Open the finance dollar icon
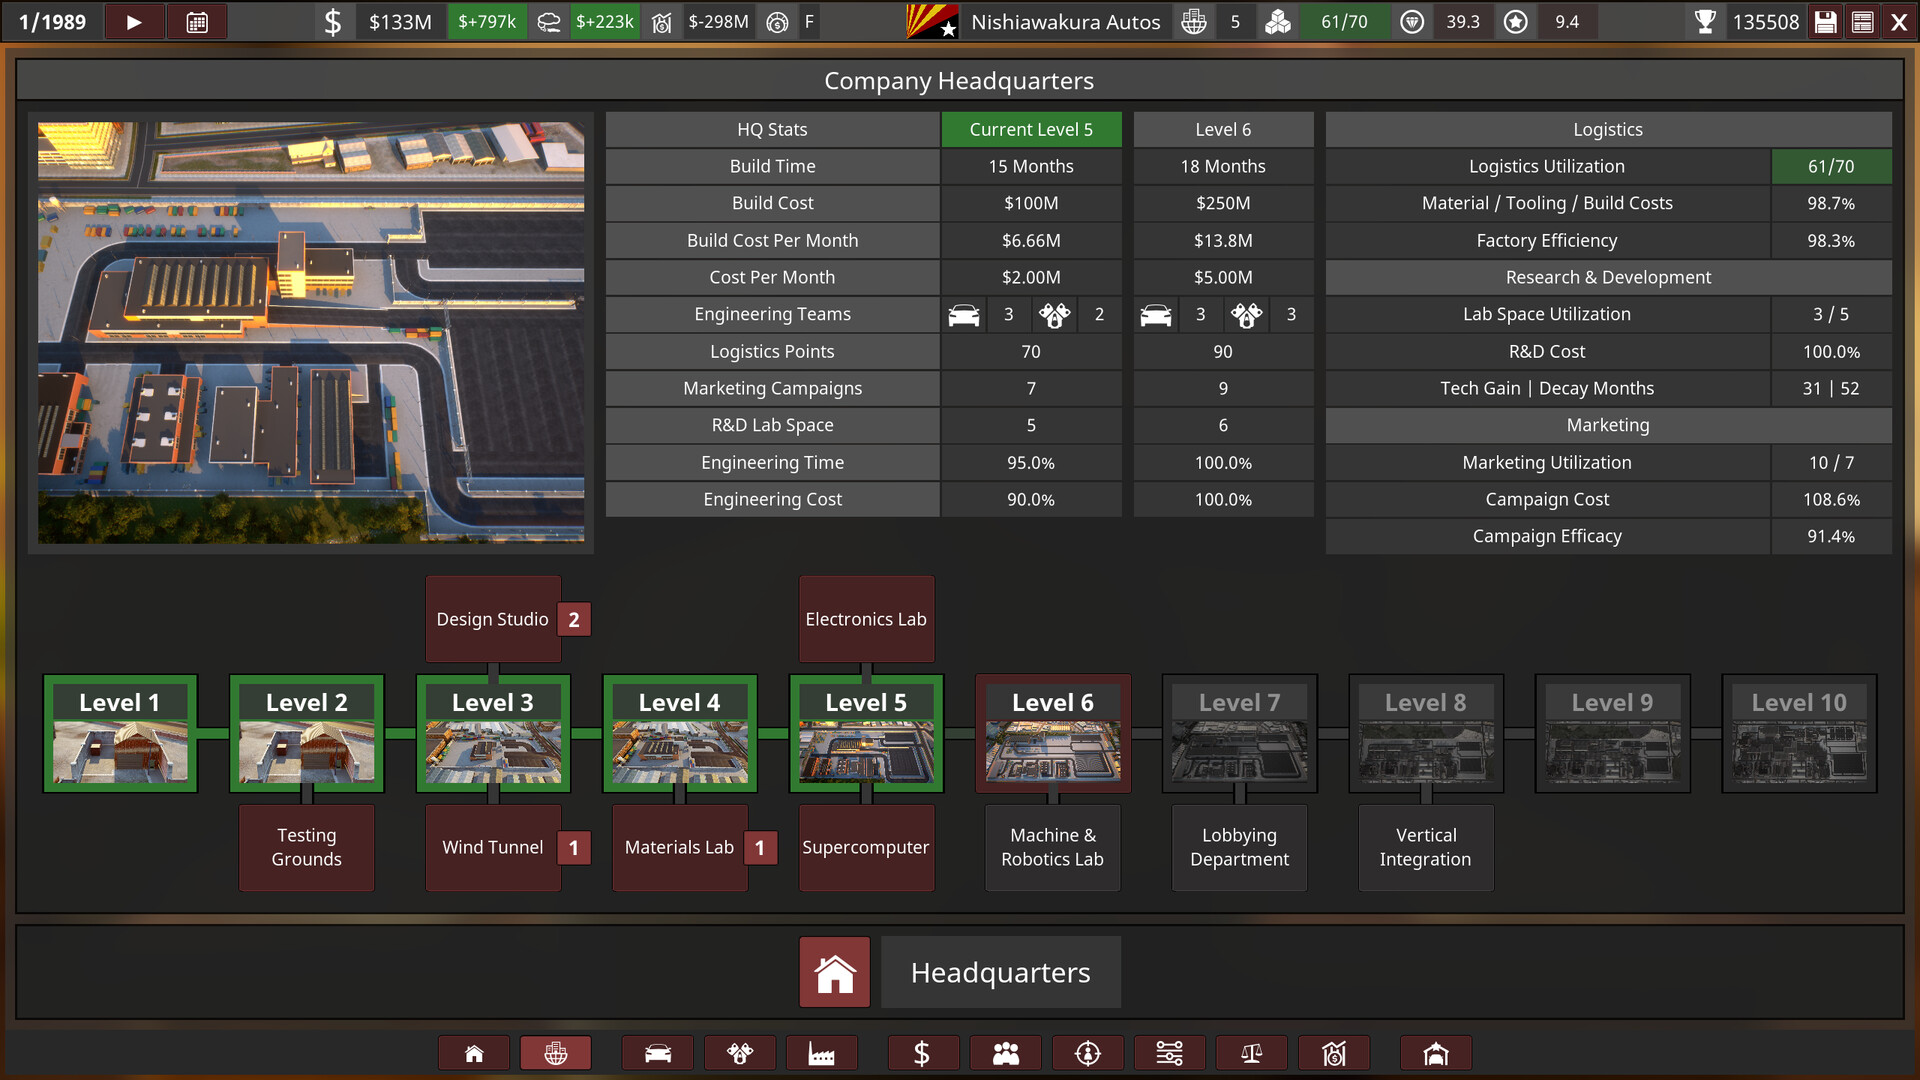 [923, 1052]
